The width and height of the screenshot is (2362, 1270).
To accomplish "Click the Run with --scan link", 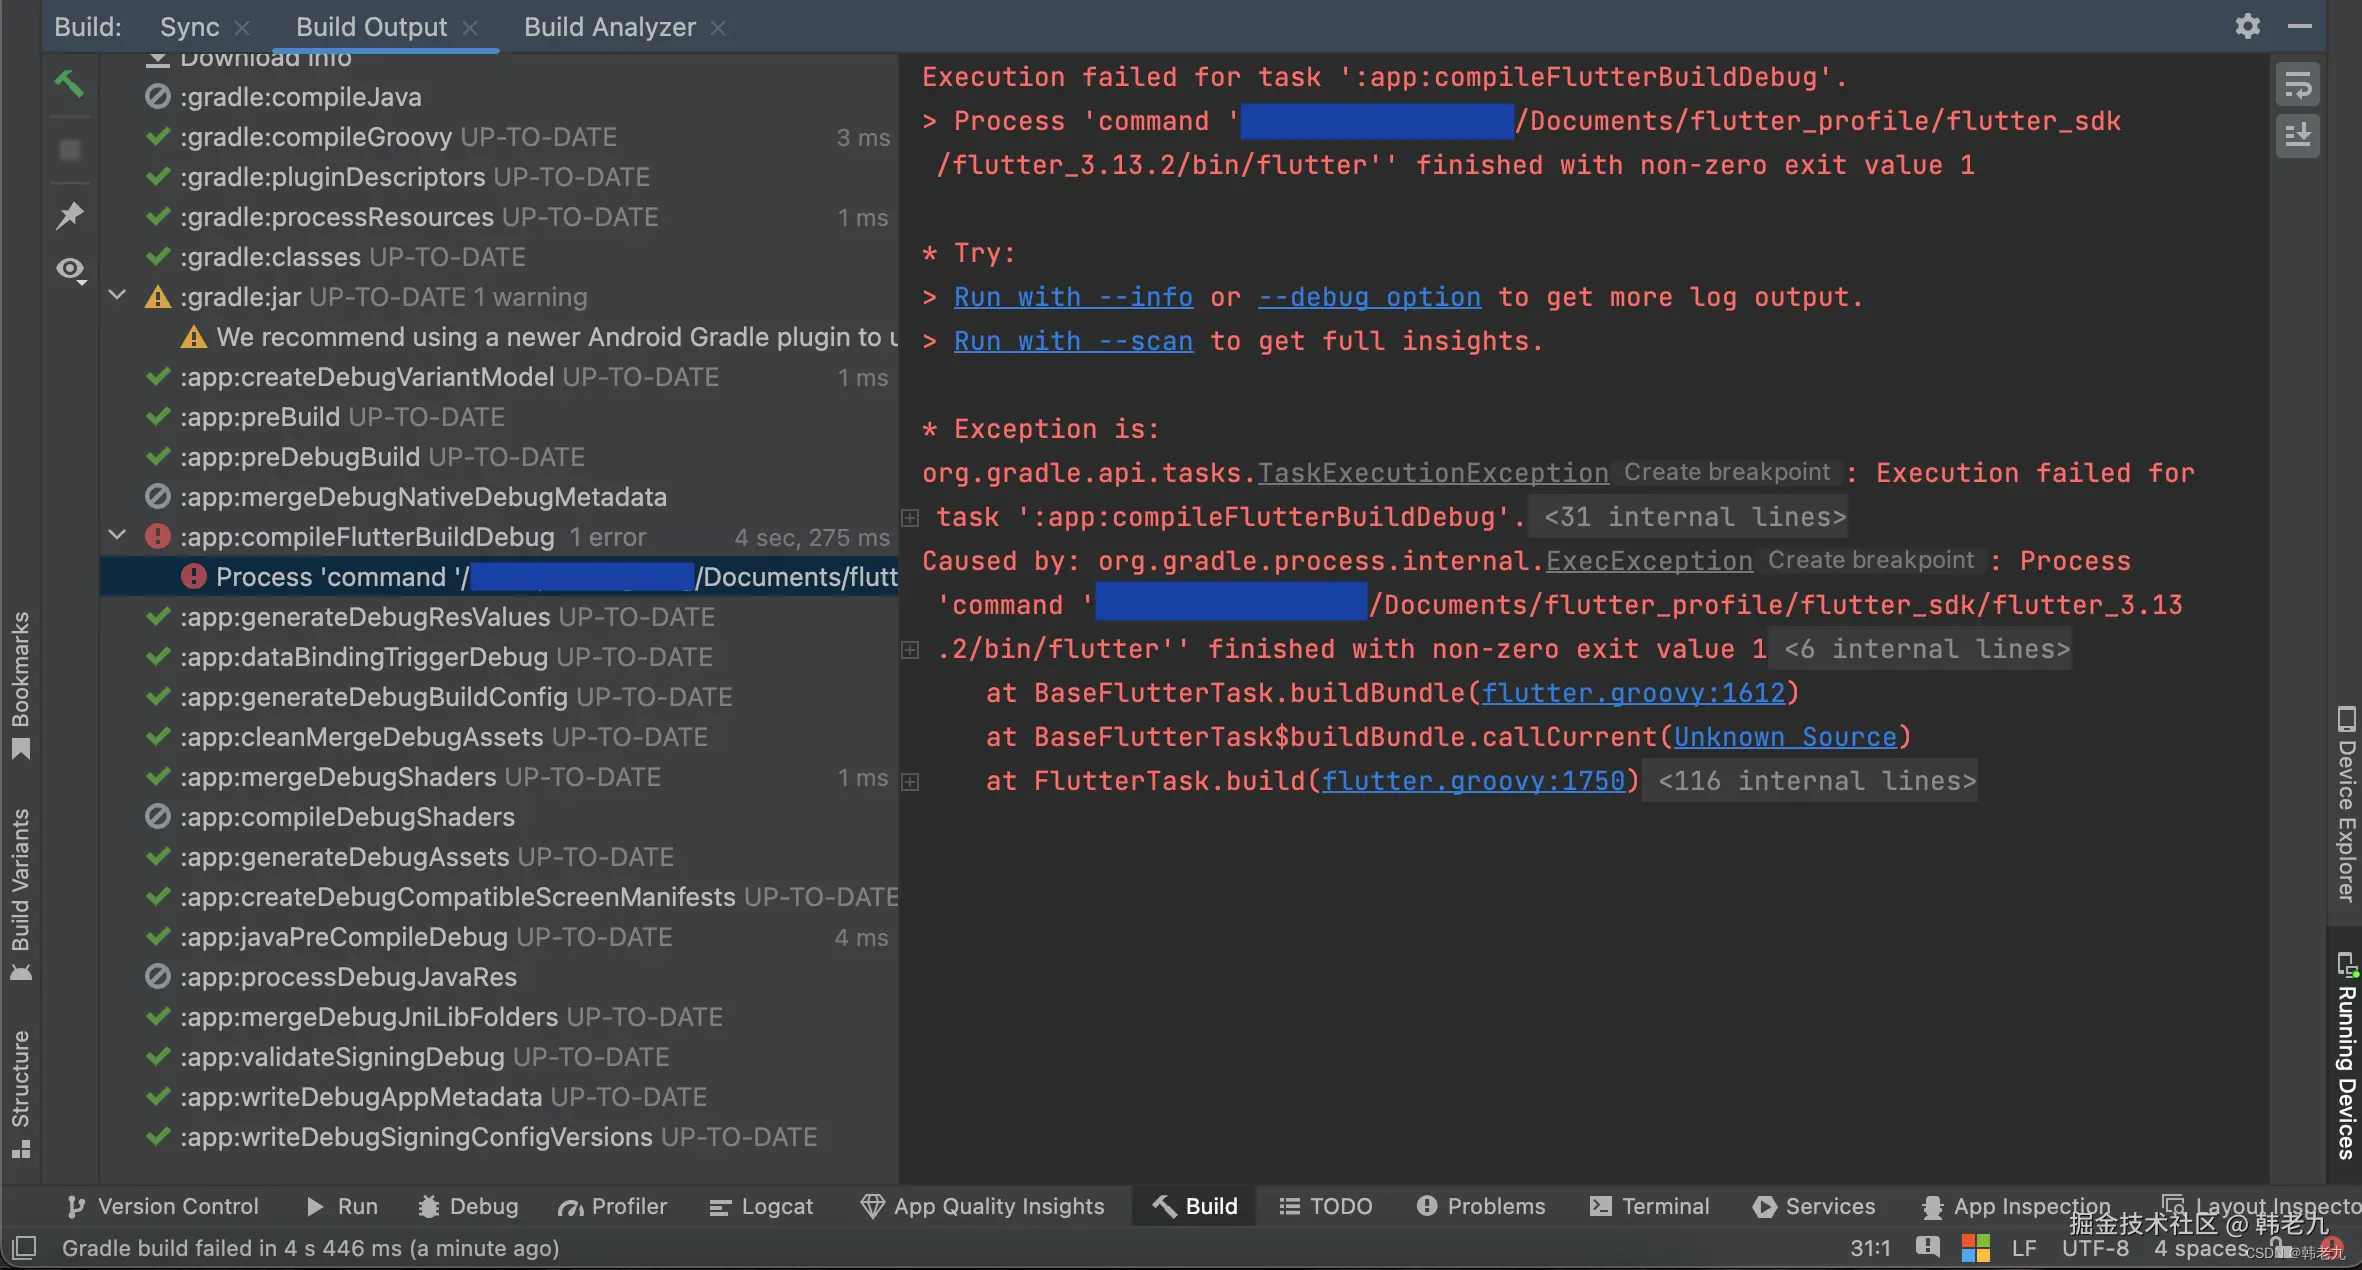I will [x=1072, y=341].
